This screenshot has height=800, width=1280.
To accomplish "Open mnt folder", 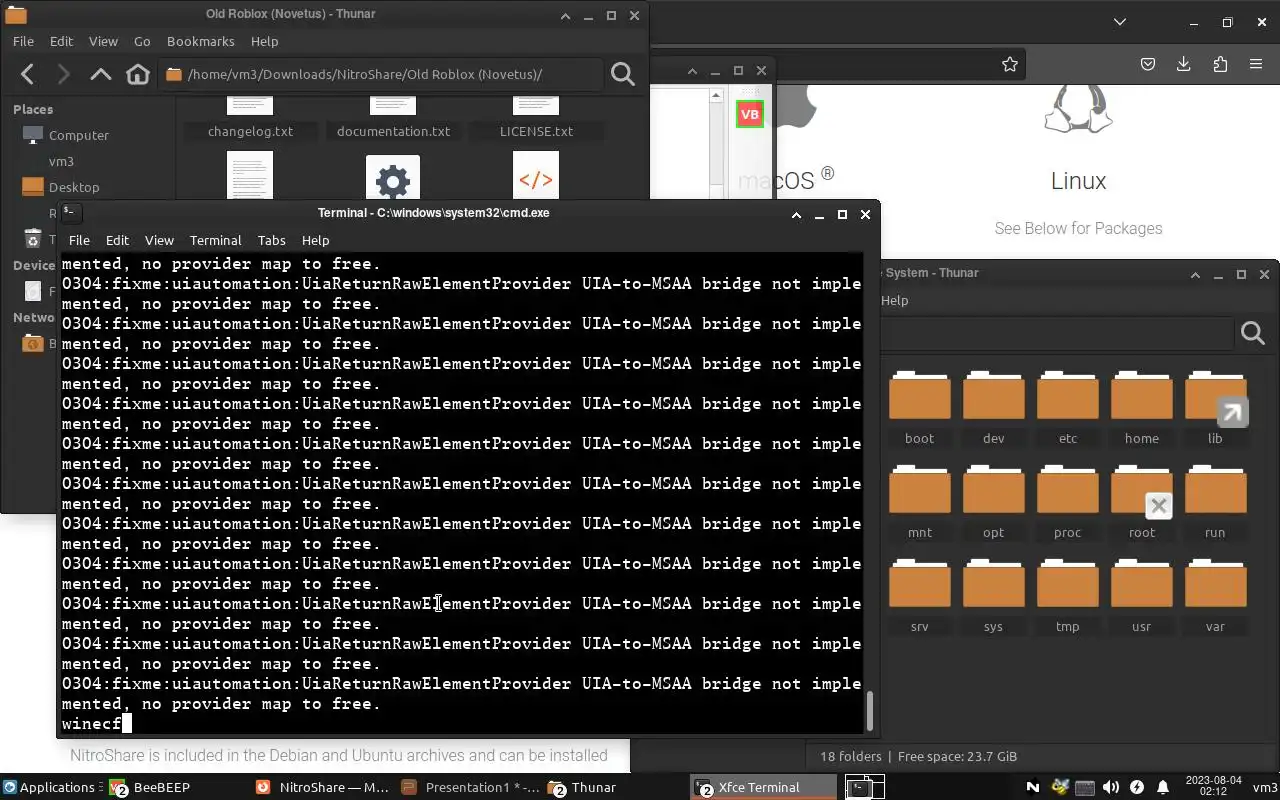I will tap(919, 502).
